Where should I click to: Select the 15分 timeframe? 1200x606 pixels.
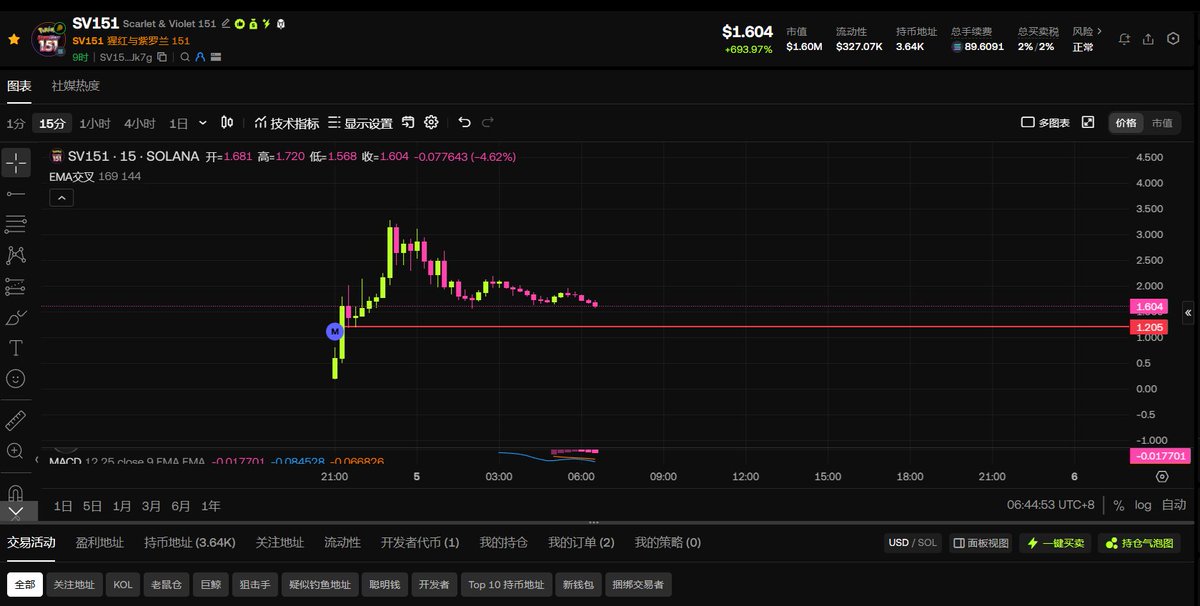[x=52, y=123]
